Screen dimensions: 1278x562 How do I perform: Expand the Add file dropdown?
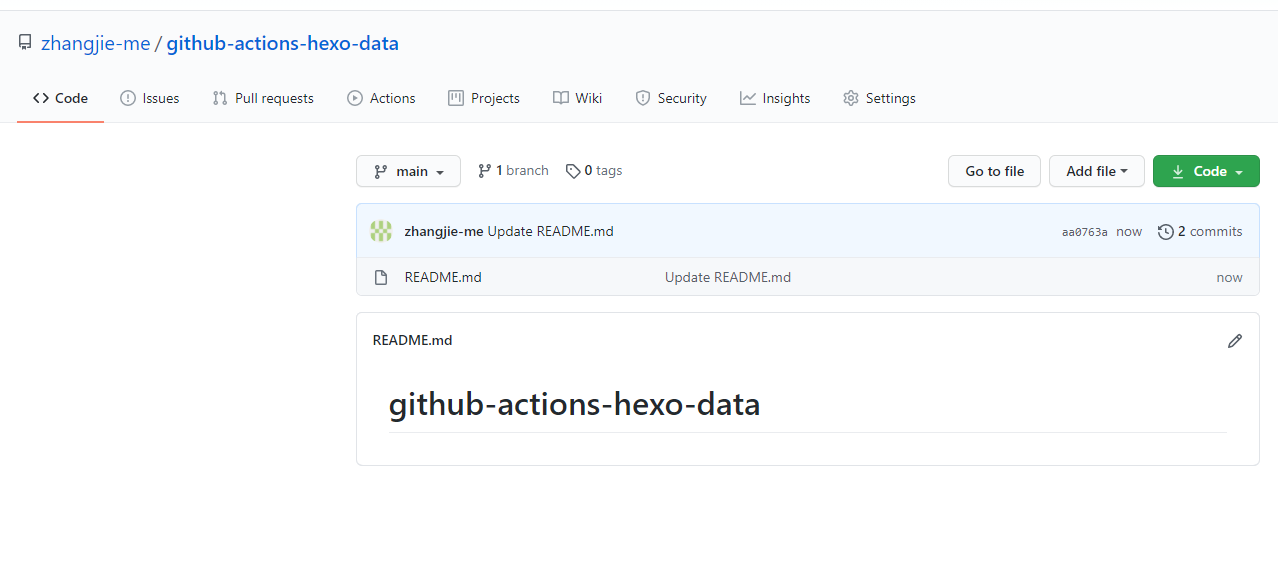pos(1096,171)
